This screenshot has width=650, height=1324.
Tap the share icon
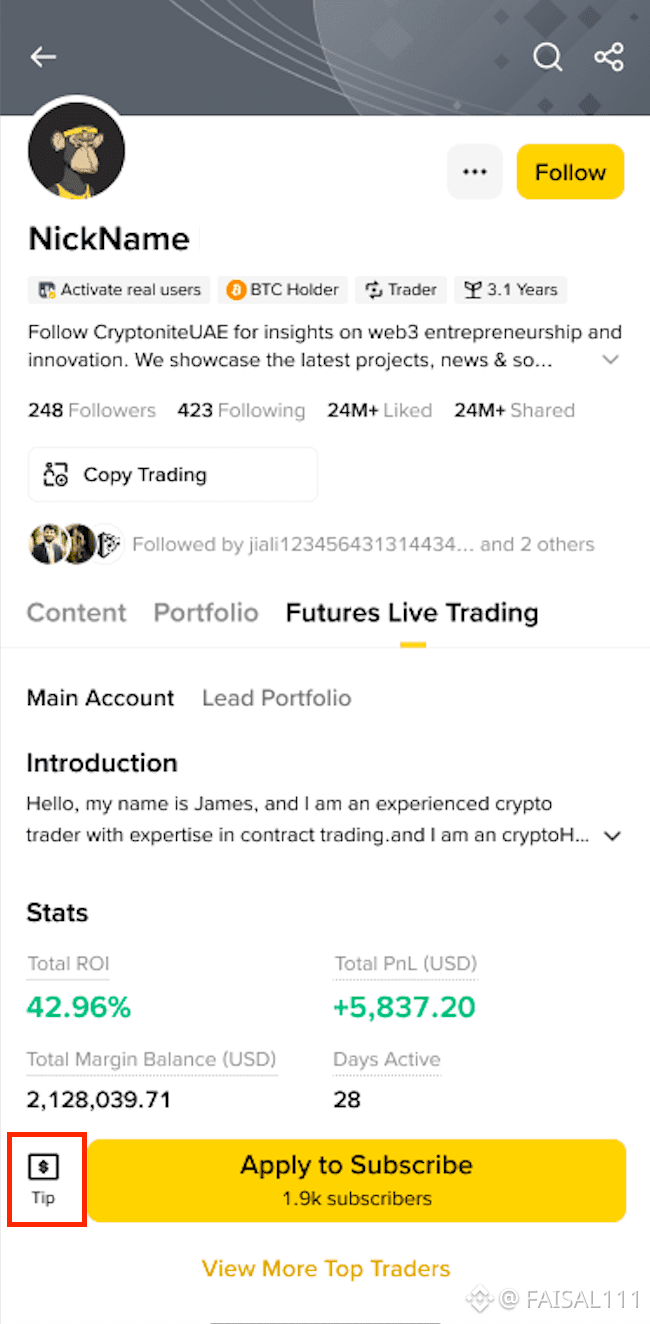(609, 57)
